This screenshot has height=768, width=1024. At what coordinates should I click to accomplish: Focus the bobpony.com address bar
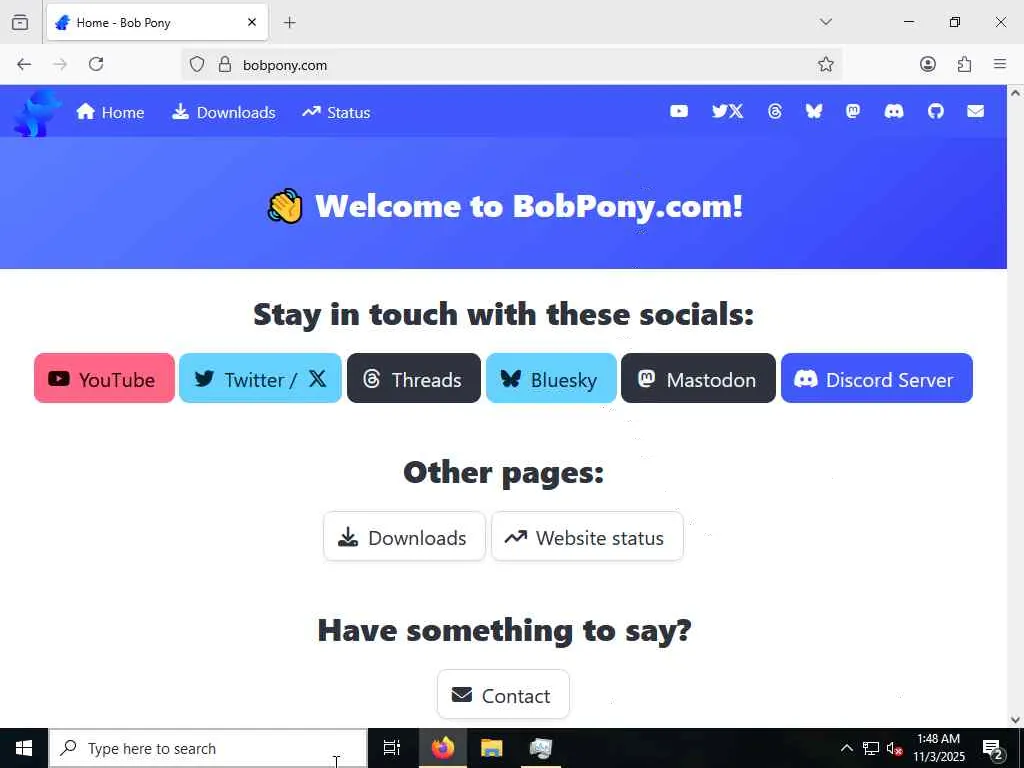[511, 65]
